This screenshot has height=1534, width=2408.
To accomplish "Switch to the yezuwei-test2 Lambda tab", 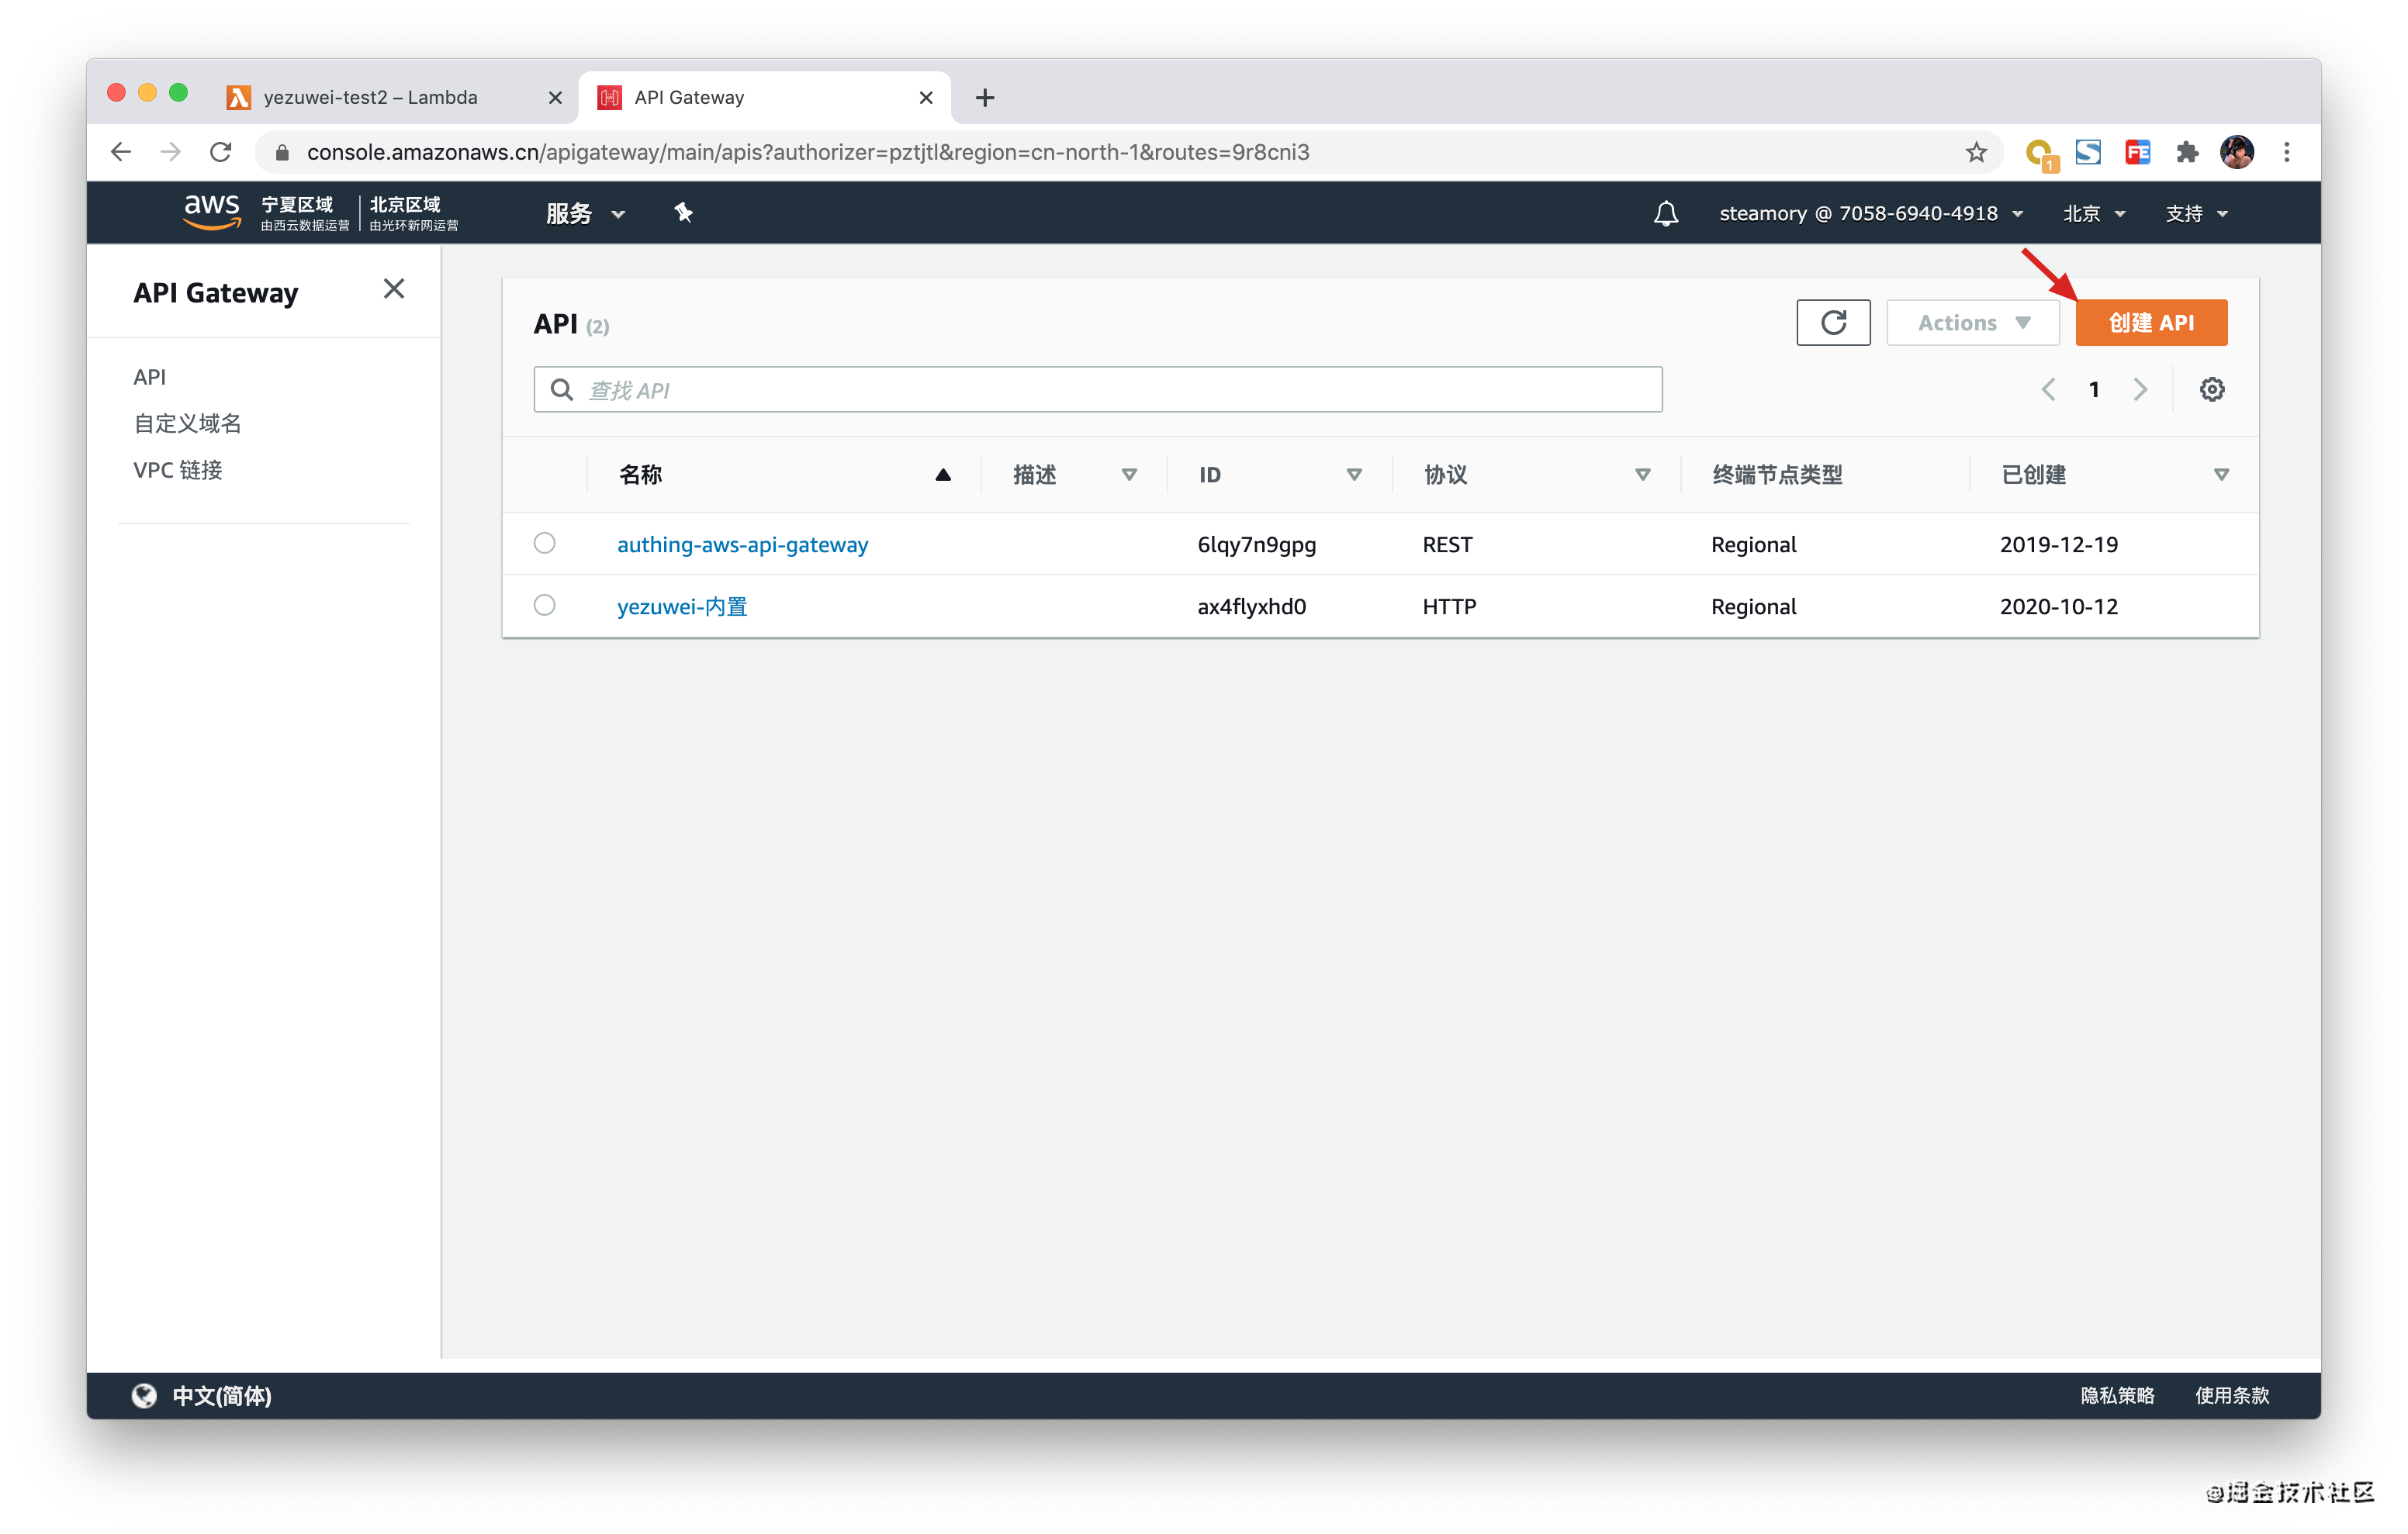I will [x=370, y=97].
